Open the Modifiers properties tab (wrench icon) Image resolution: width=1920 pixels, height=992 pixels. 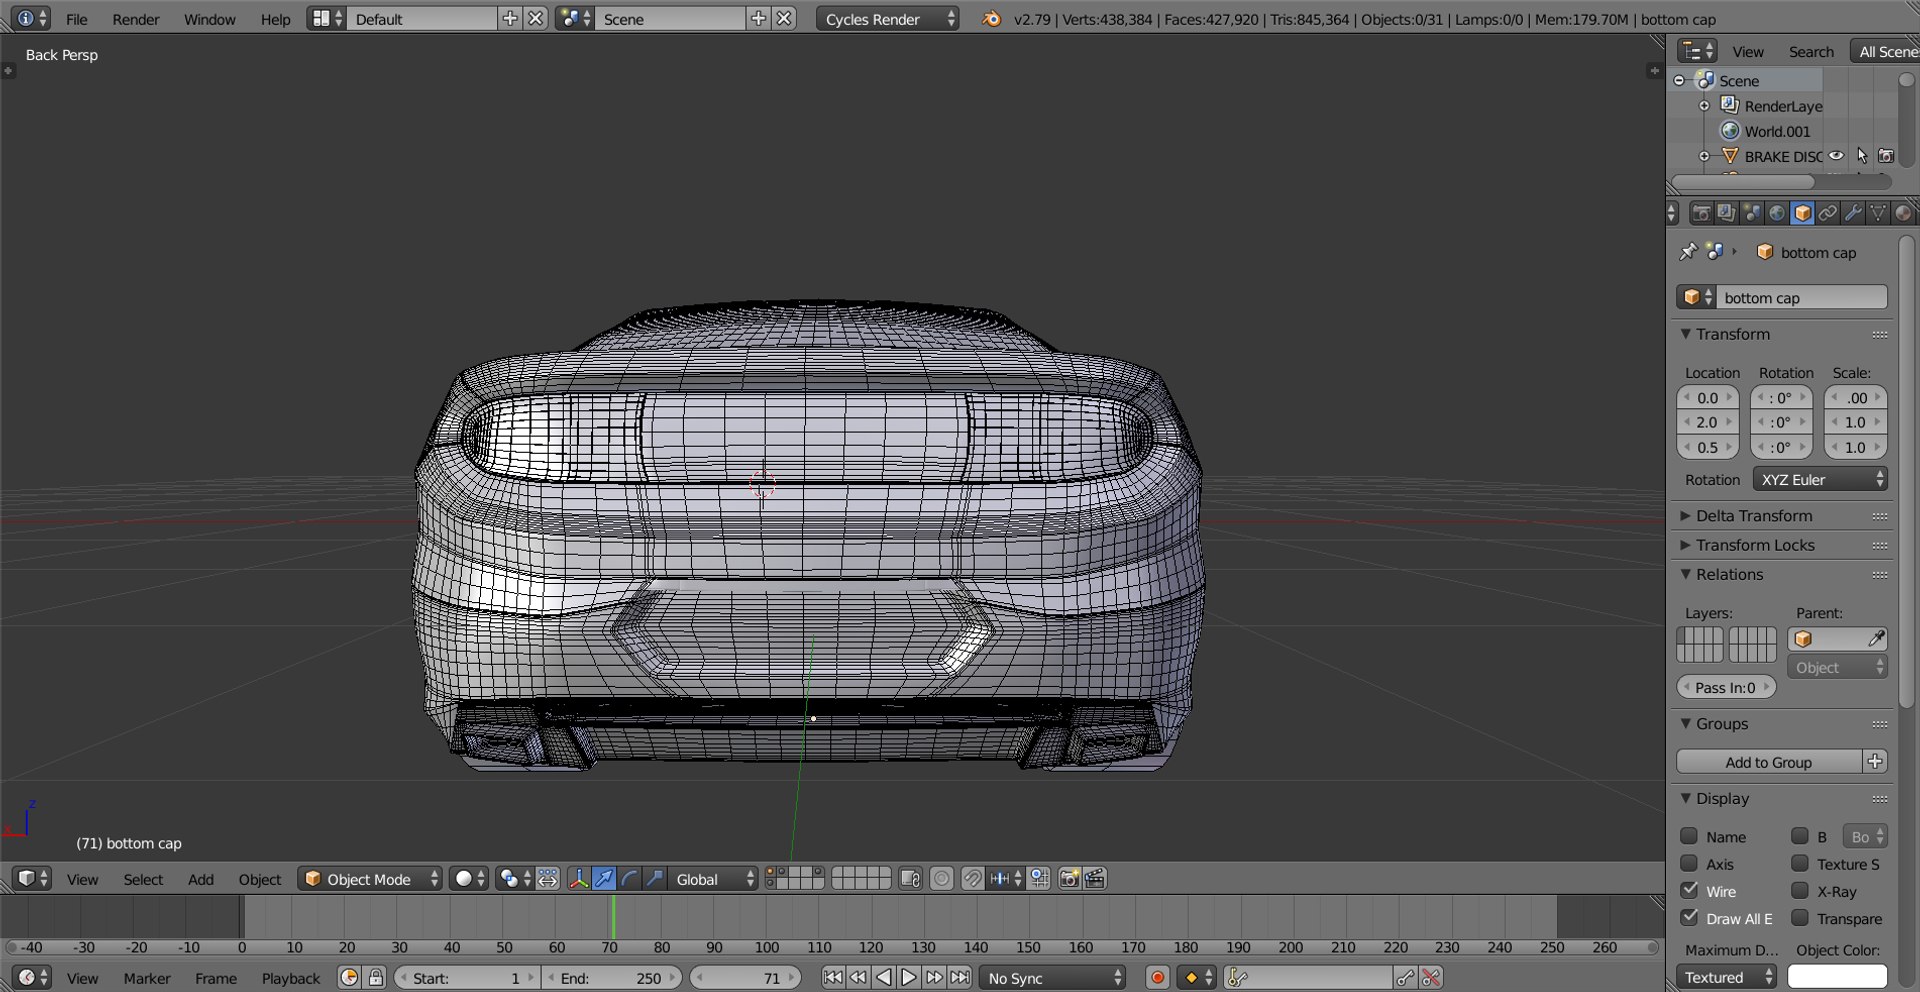click(x=1853, y=213)
